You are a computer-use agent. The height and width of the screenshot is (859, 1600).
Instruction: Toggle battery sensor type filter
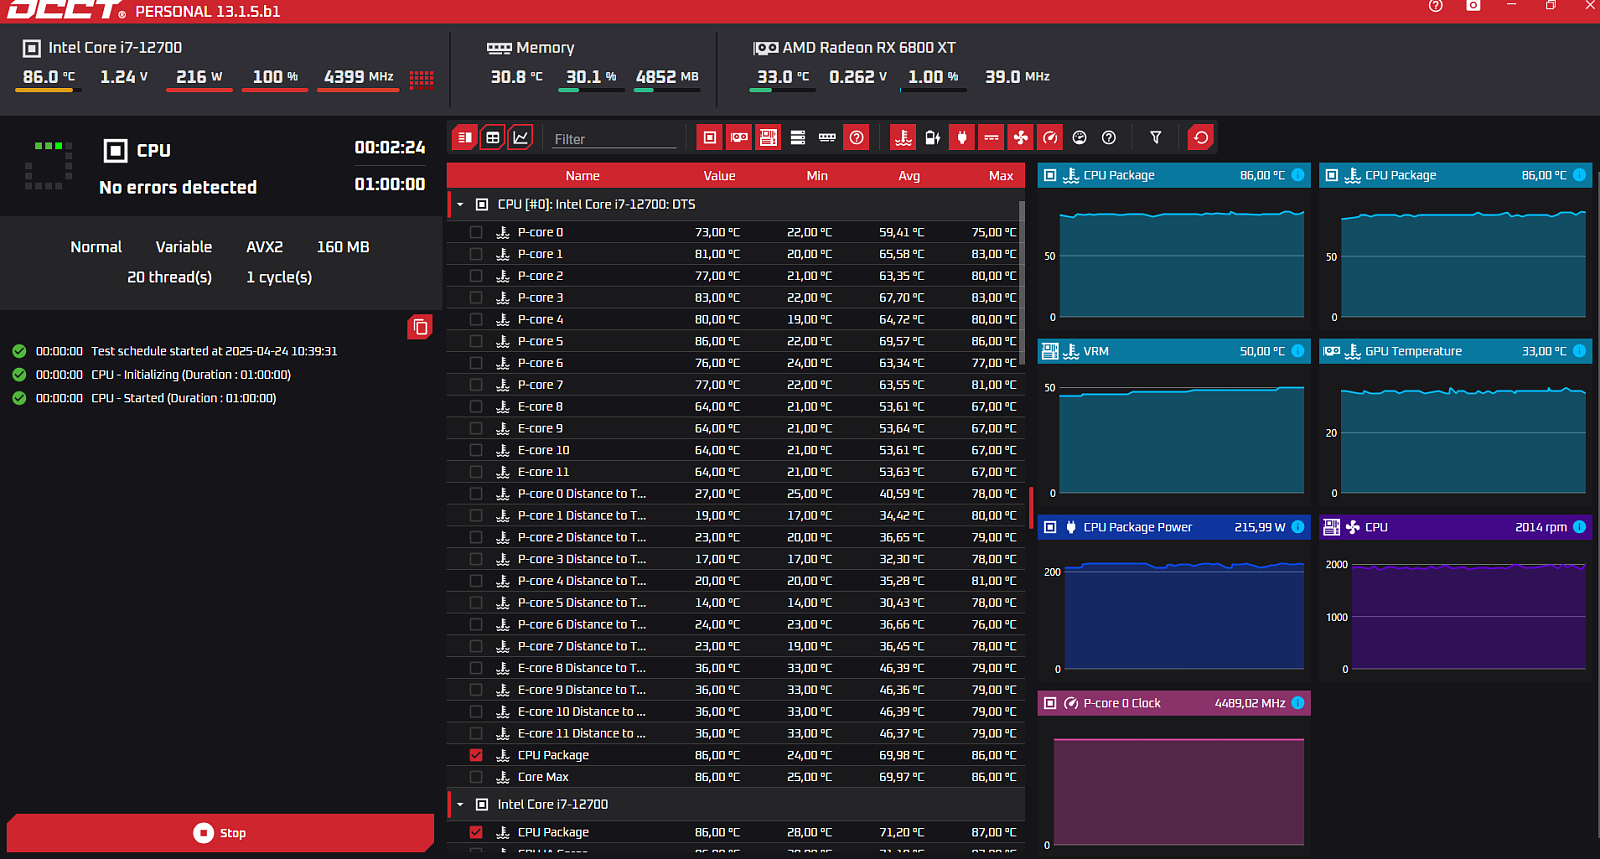[933, 137]
